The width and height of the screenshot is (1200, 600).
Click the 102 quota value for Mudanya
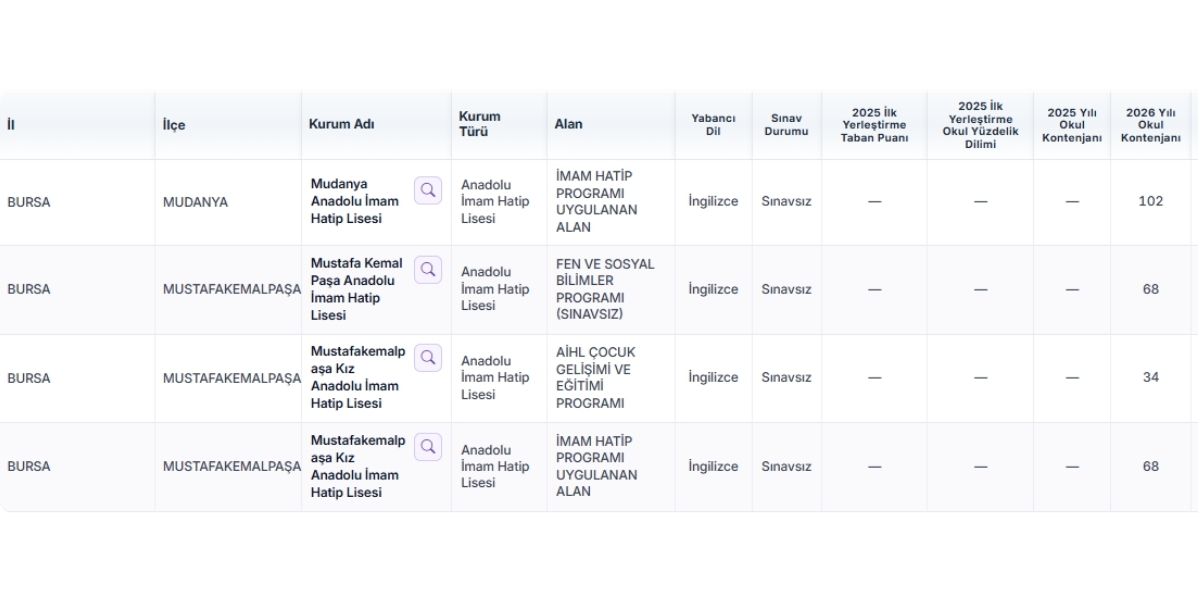pos(1151,201)
